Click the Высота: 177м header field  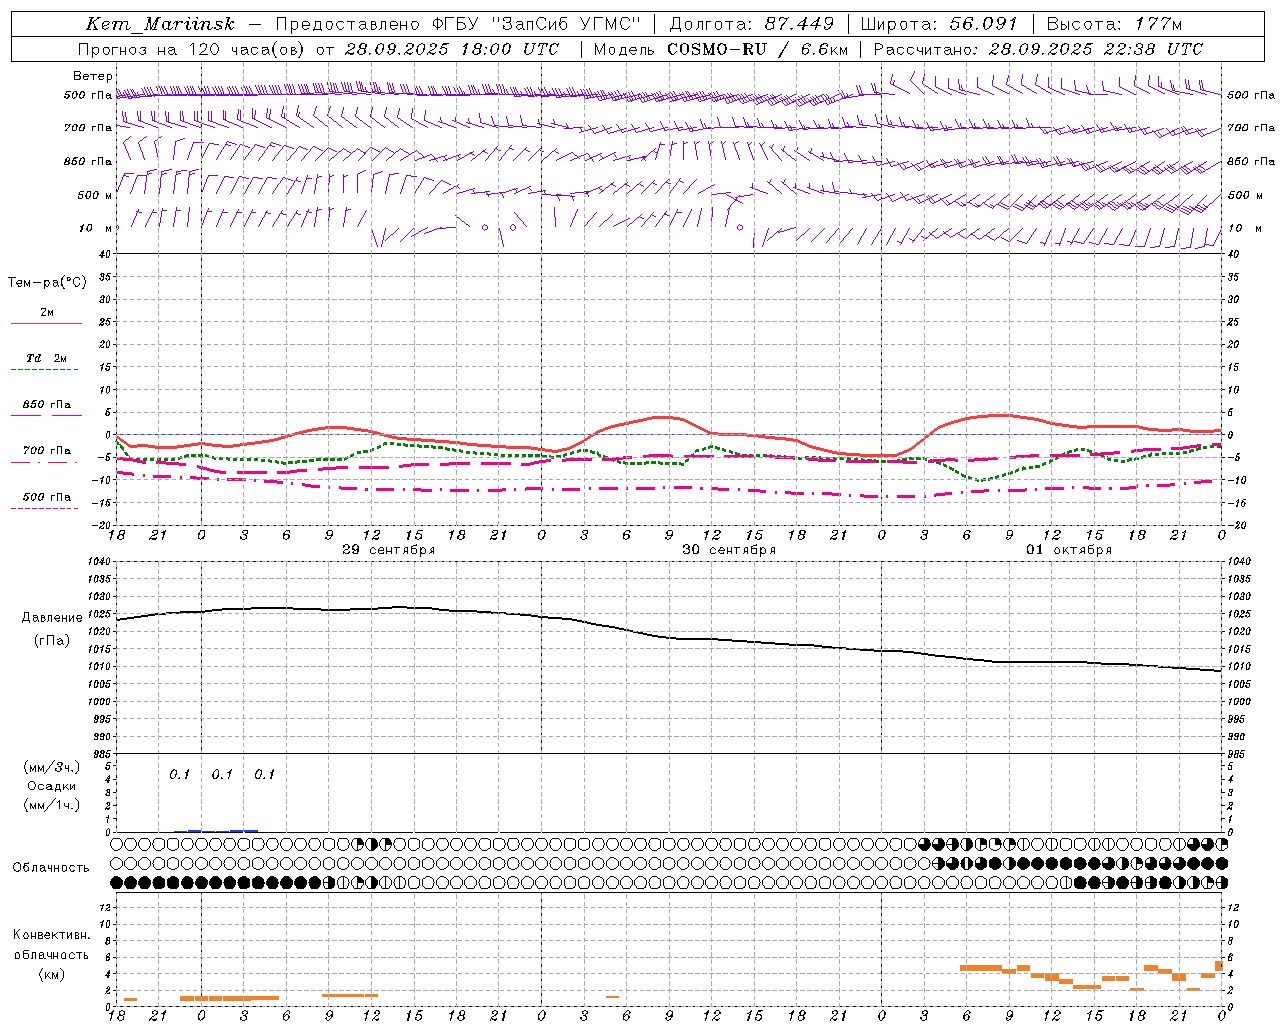tap(1113, 24)
